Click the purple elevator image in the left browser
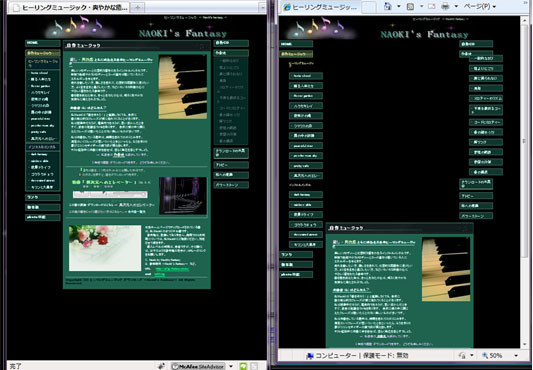533x370 pixels. (183, 196)
